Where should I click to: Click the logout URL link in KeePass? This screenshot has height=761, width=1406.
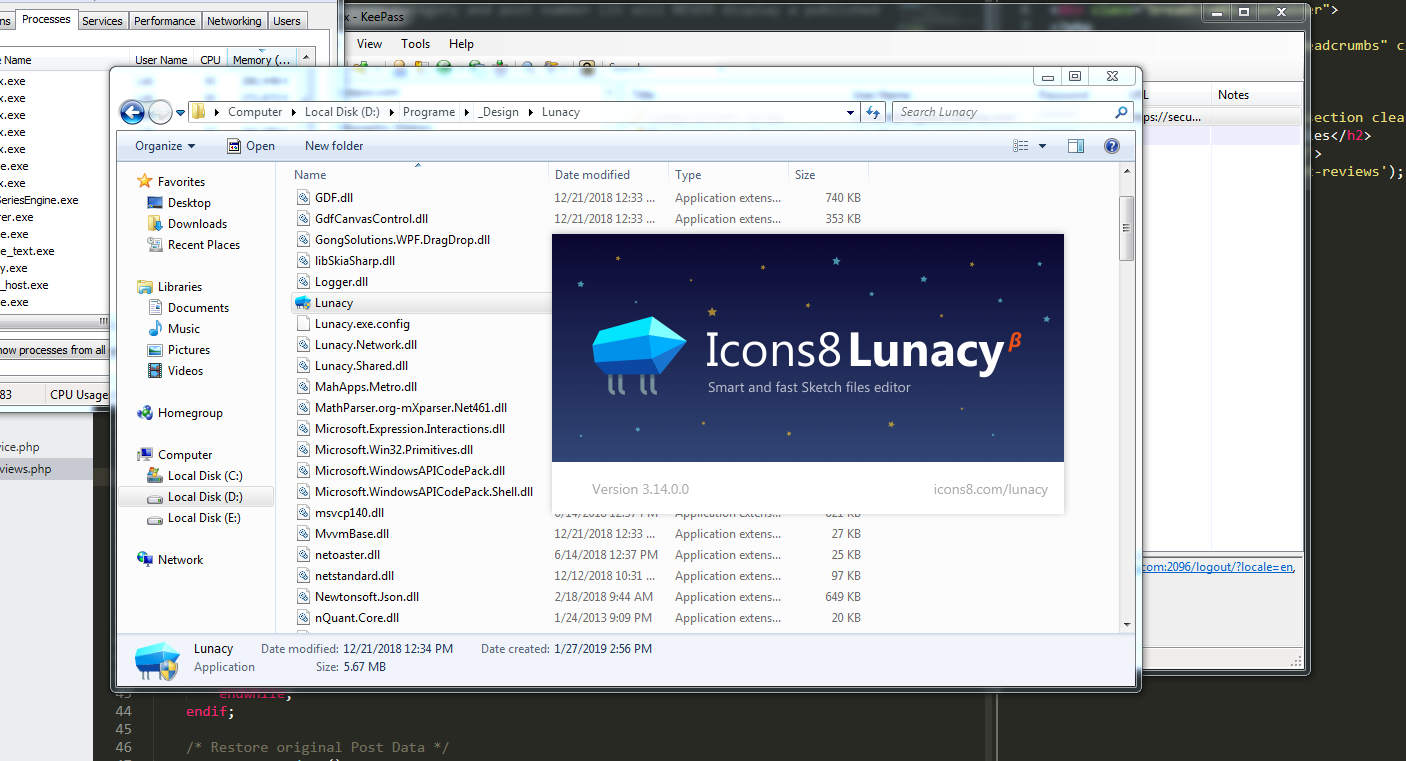[x=1220, y=567]
